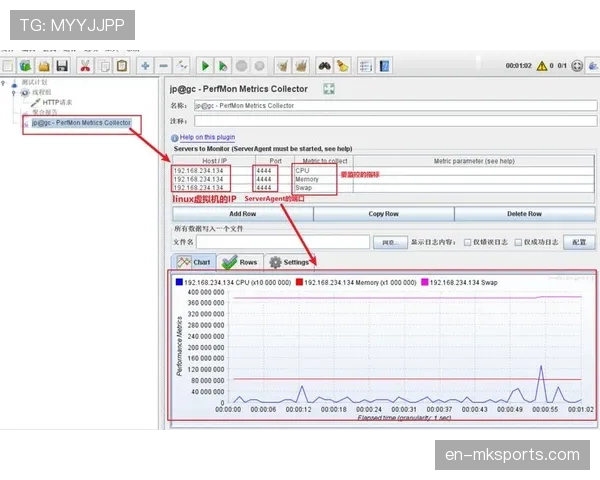
Task: Click the Add Row button
Action: pyautogui.click(x=242, y=214)
